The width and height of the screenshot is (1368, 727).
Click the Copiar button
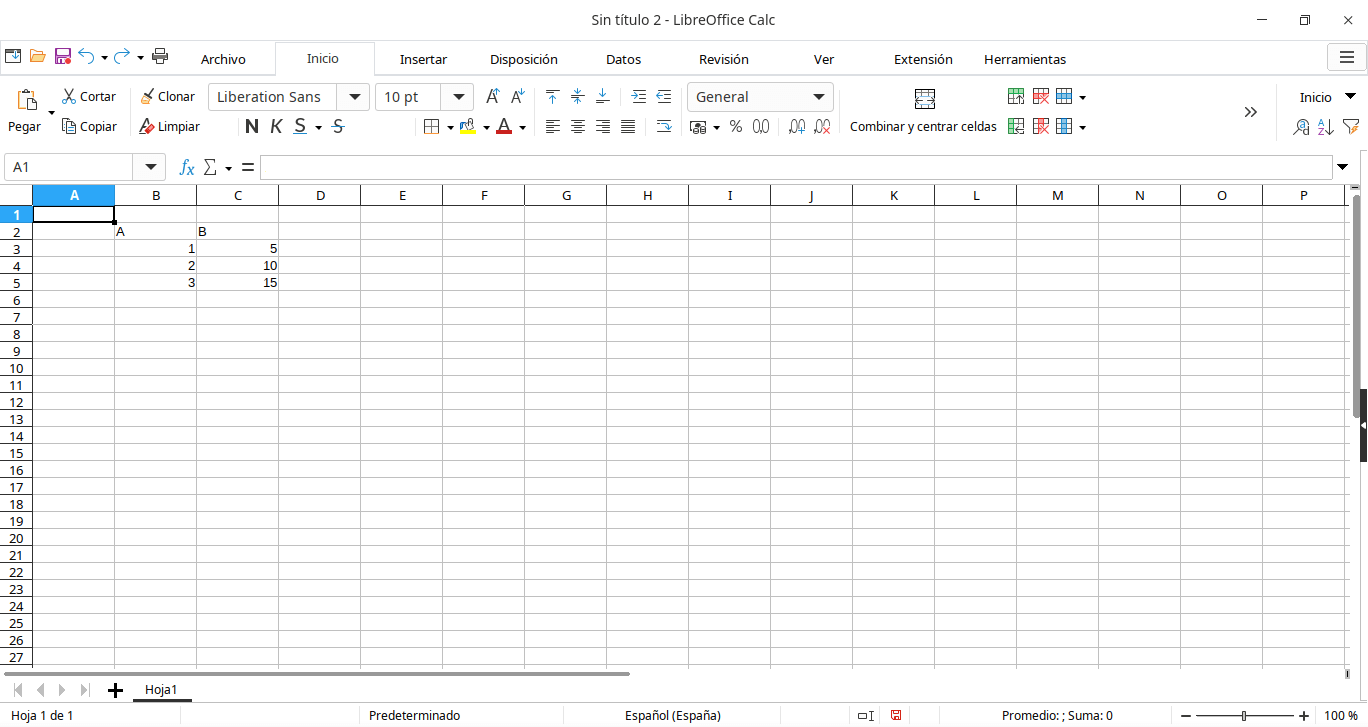click(88, 127)
